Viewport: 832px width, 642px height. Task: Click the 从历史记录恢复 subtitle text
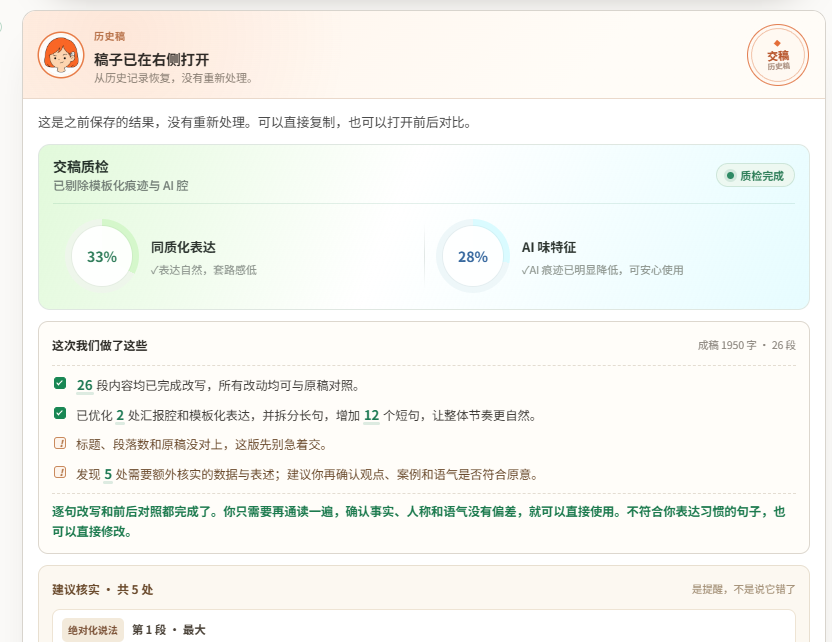(174, 78)
